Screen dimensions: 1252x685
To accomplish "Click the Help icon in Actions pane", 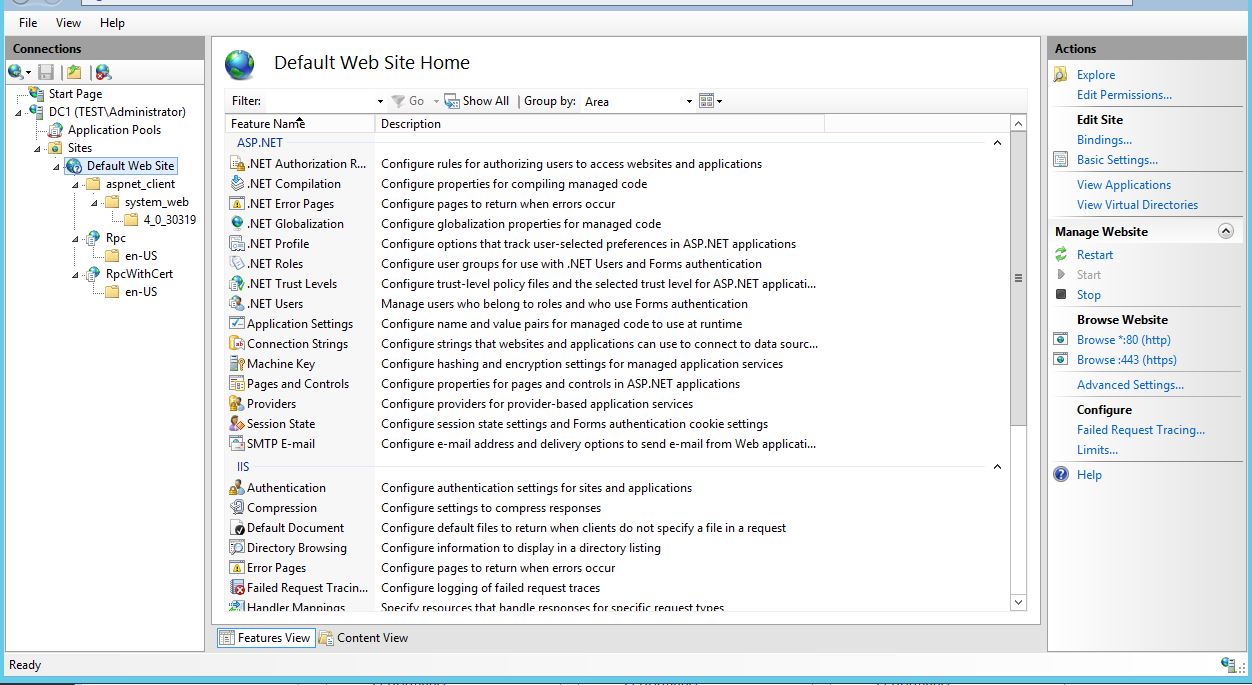I will [x=1061, y=475].
